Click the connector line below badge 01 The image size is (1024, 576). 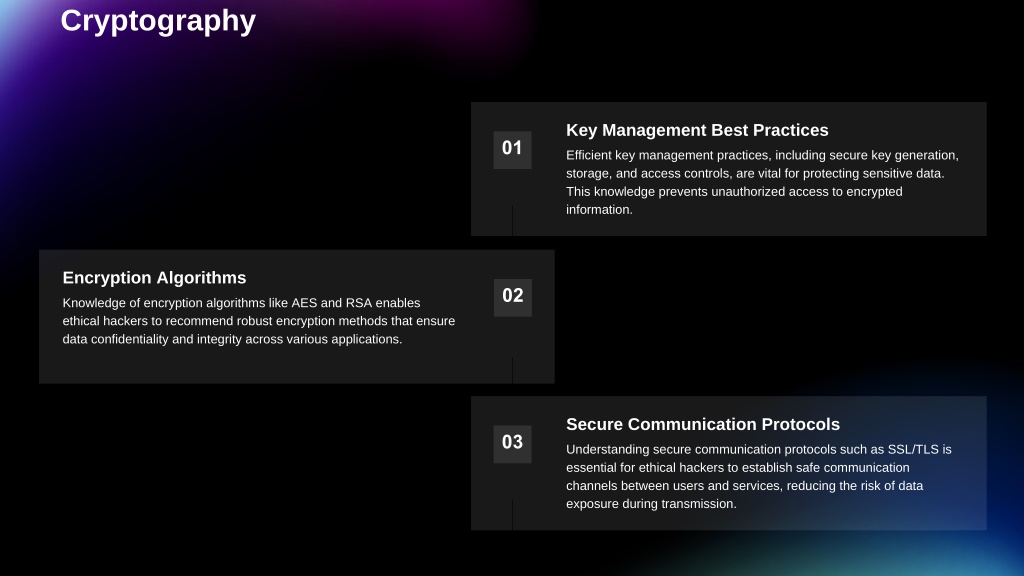513,220
